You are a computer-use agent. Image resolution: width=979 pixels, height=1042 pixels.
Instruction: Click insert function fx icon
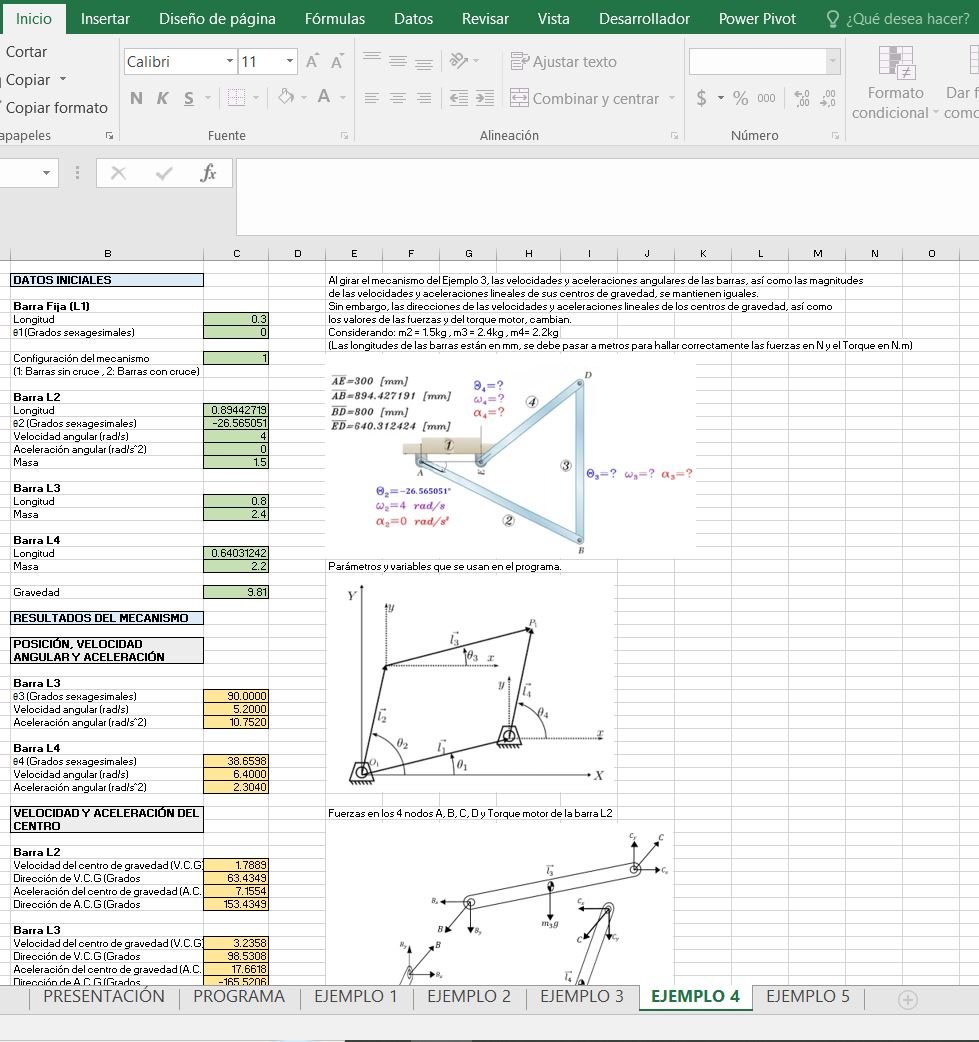pos(208,173)
